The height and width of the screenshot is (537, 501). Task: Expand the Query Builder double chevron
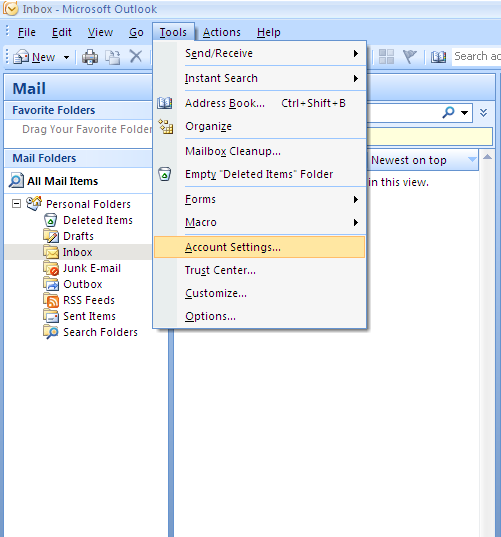483,113
